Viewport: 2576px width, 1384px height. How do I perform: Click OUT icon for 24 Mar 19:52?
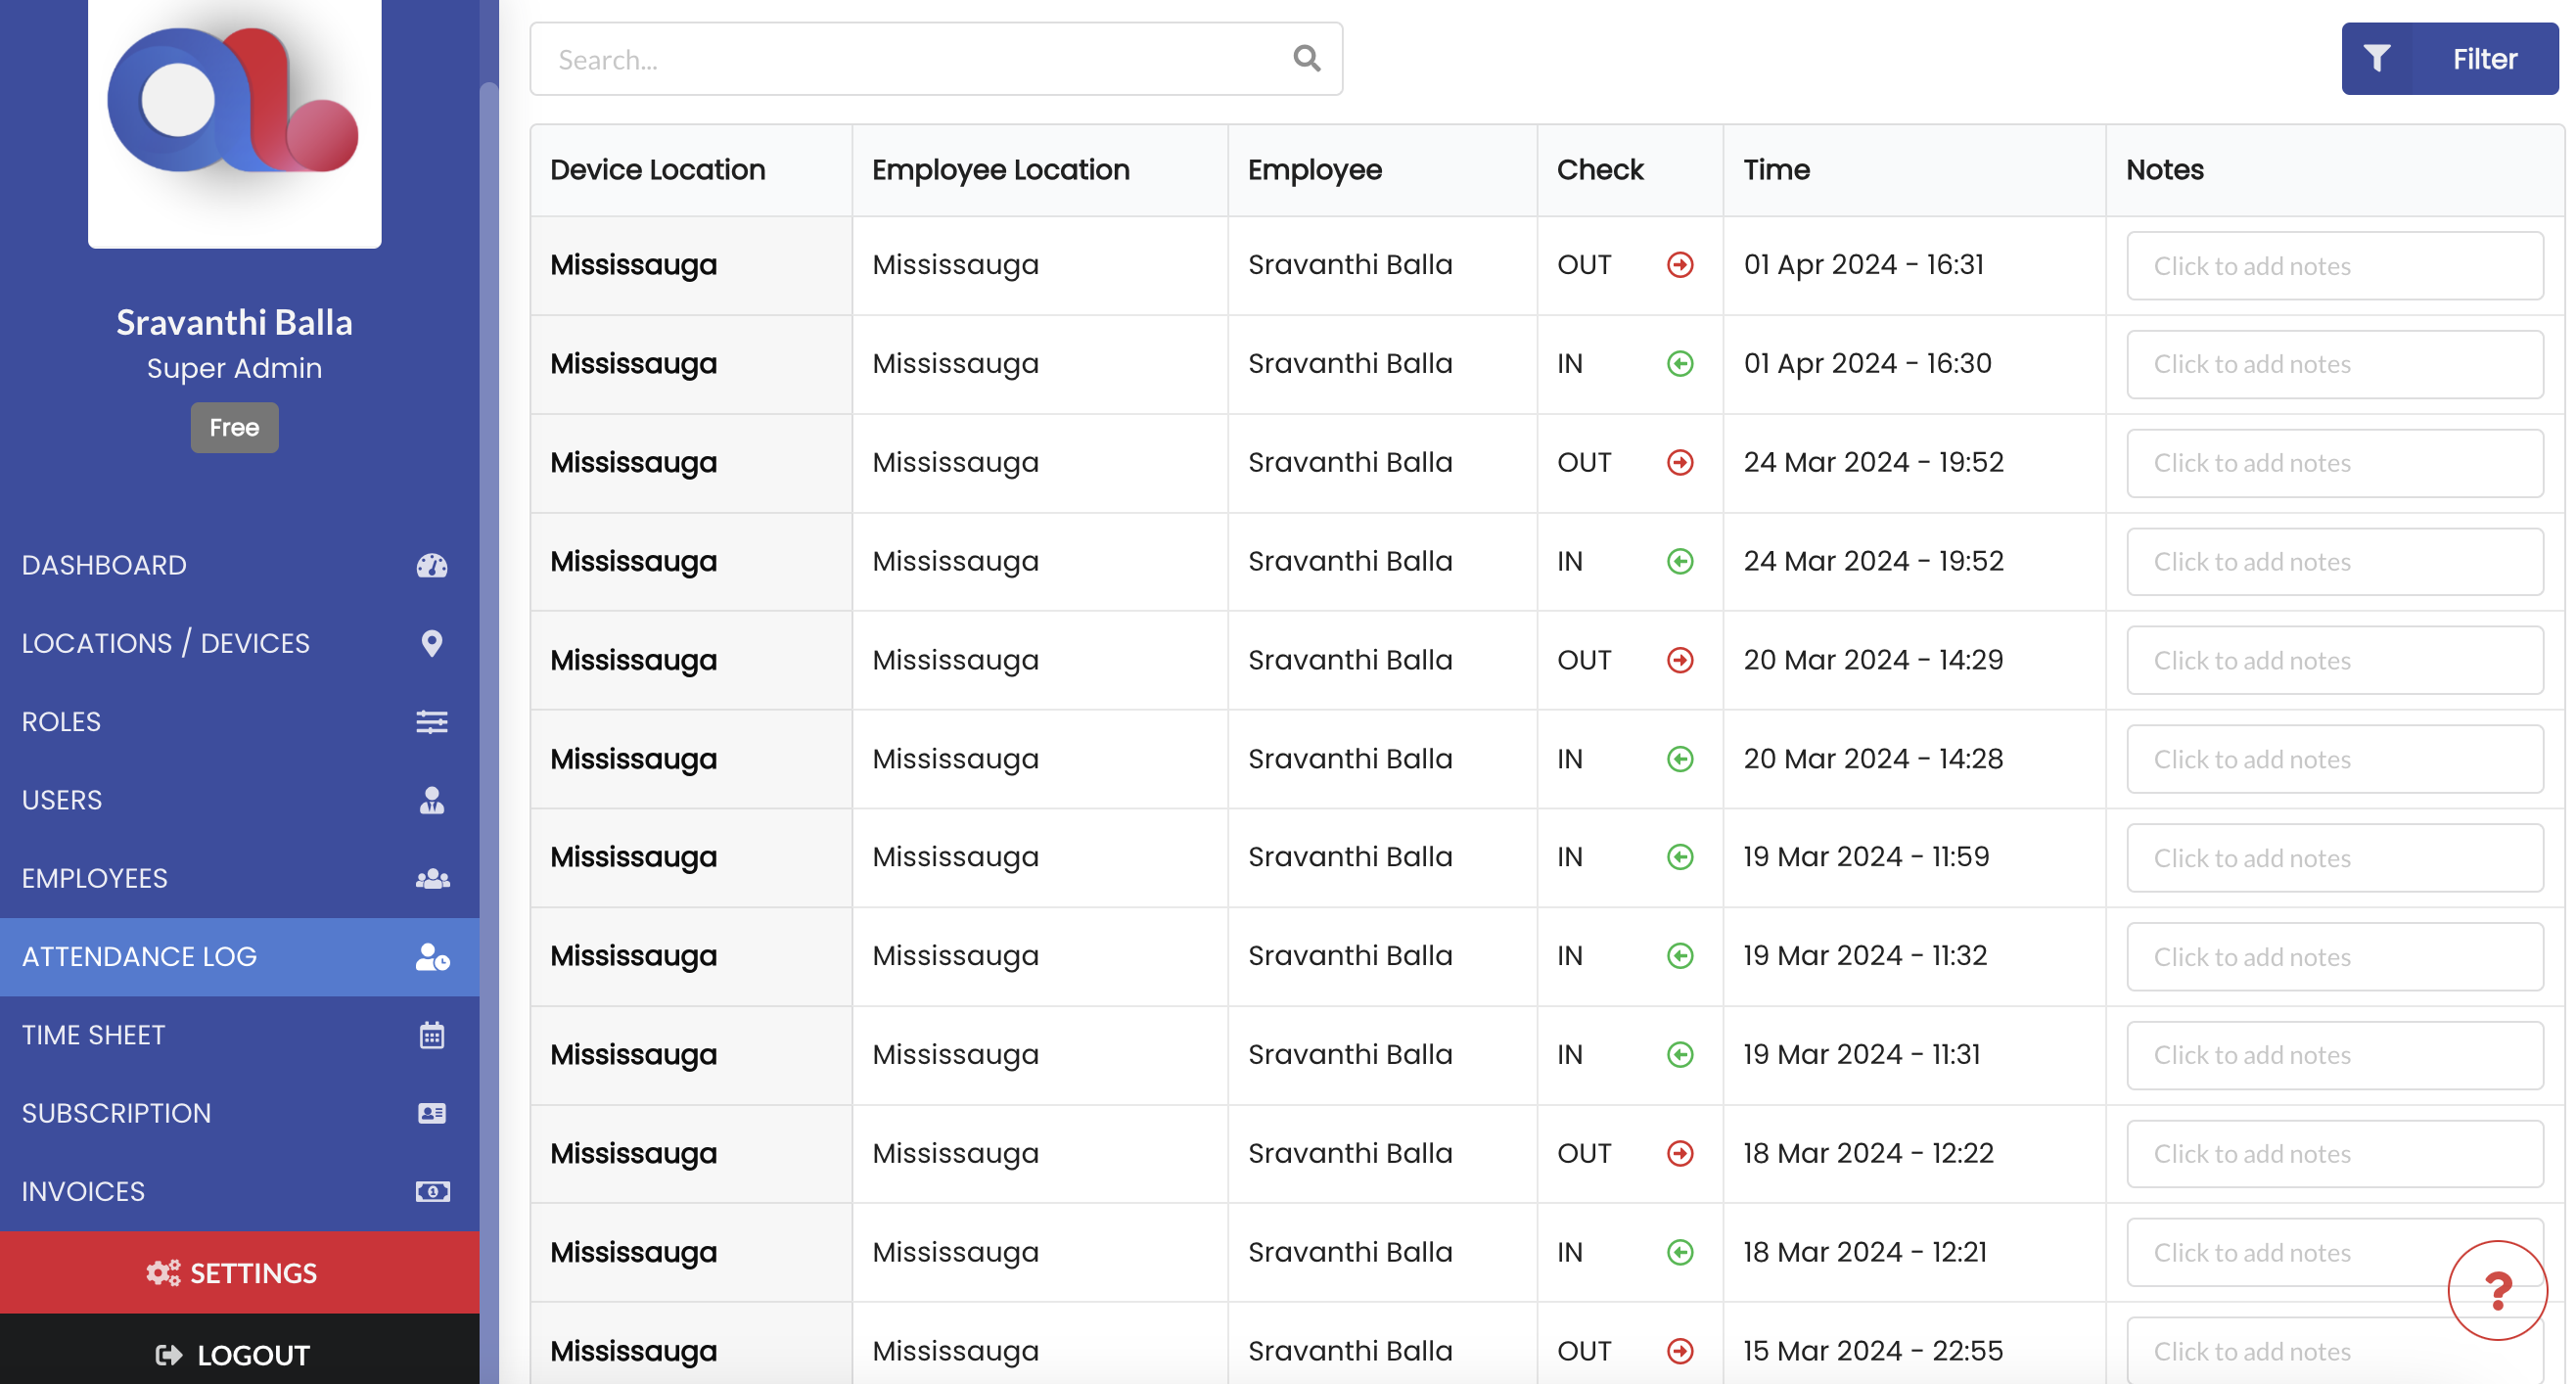1680,463
